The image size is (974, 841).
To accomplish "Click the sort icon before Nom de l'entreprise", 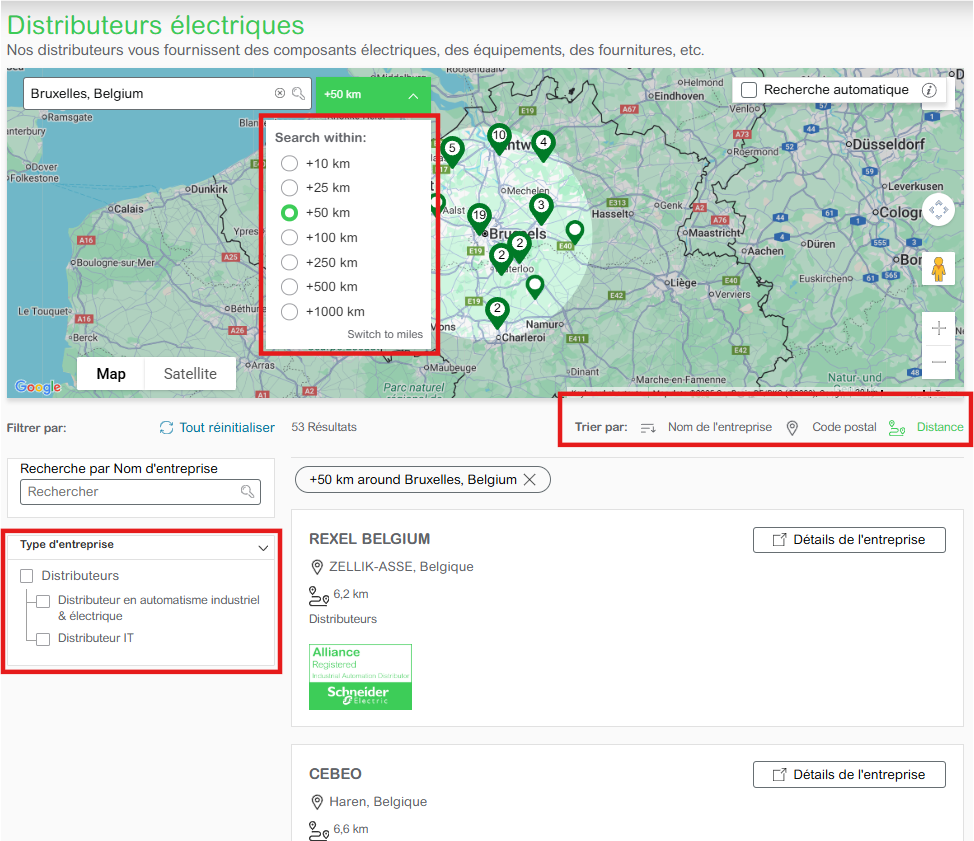I will (x=648, y=427).
